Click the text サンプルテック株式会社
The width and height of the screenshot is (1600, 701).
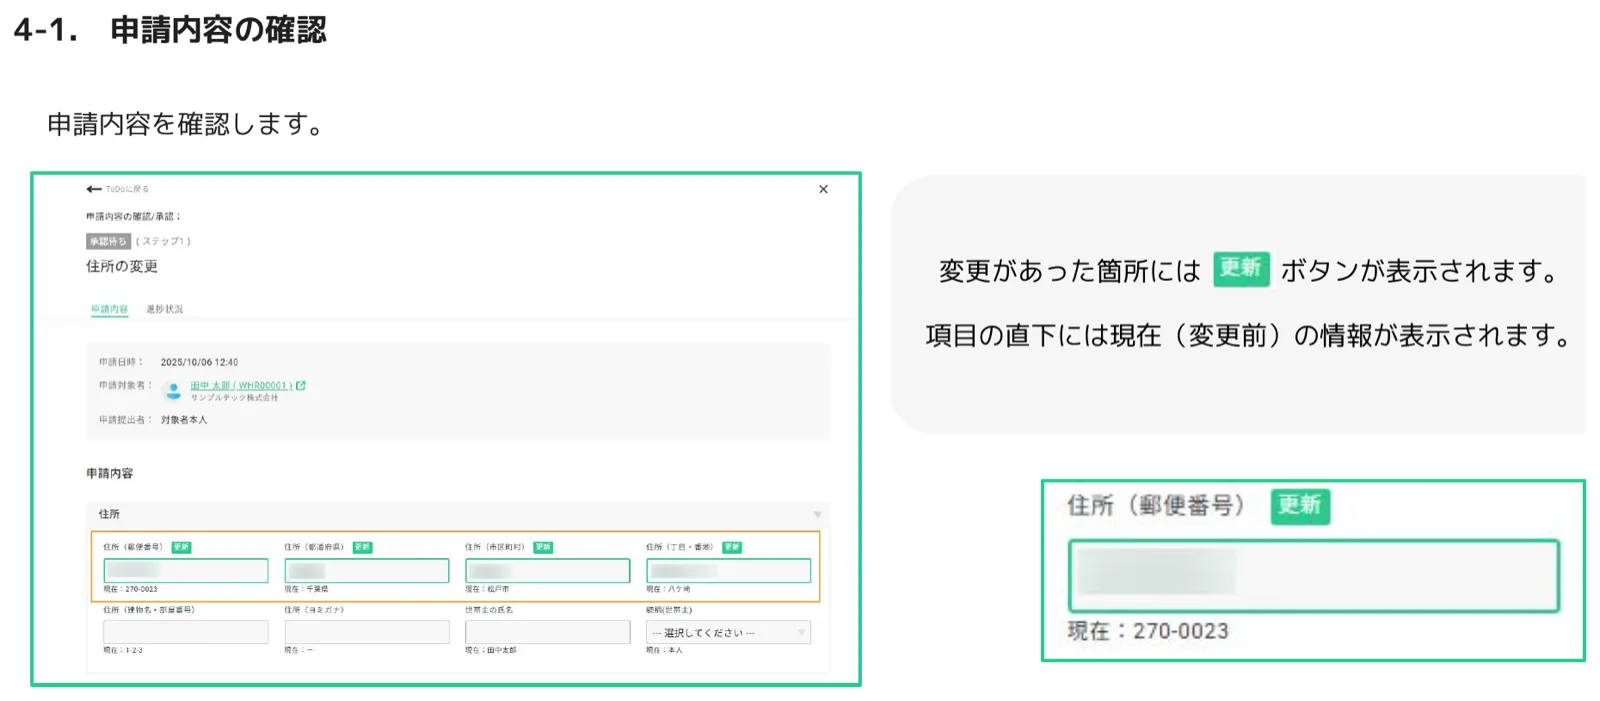coord(234,398)
